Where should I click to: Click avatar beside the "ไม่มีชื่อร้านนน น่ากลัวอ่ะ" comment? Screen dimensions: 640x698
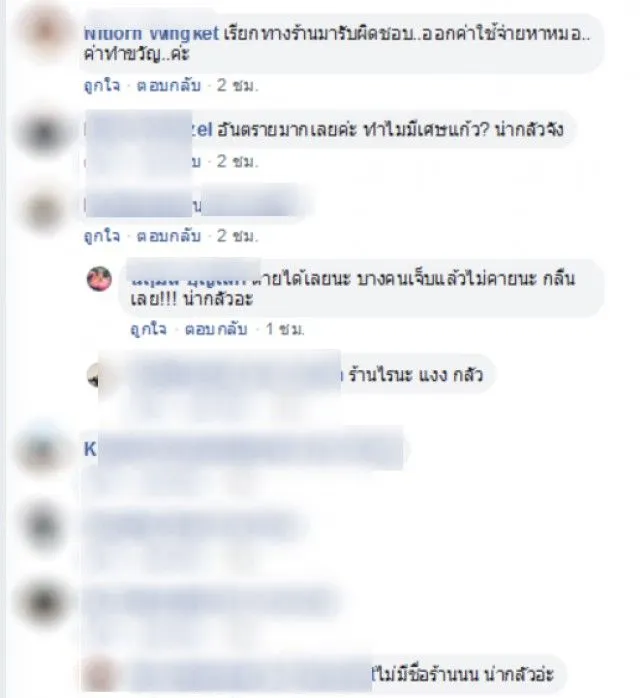100,675
